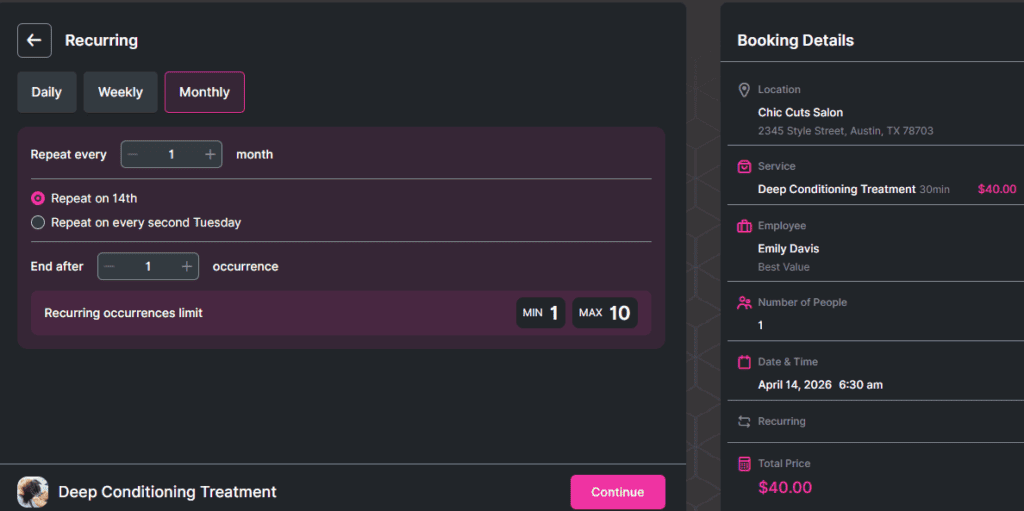The width and height of the screenshot is (1024, 511).
Task: Click the $40.00 total price amount
Action: (784, 487)
